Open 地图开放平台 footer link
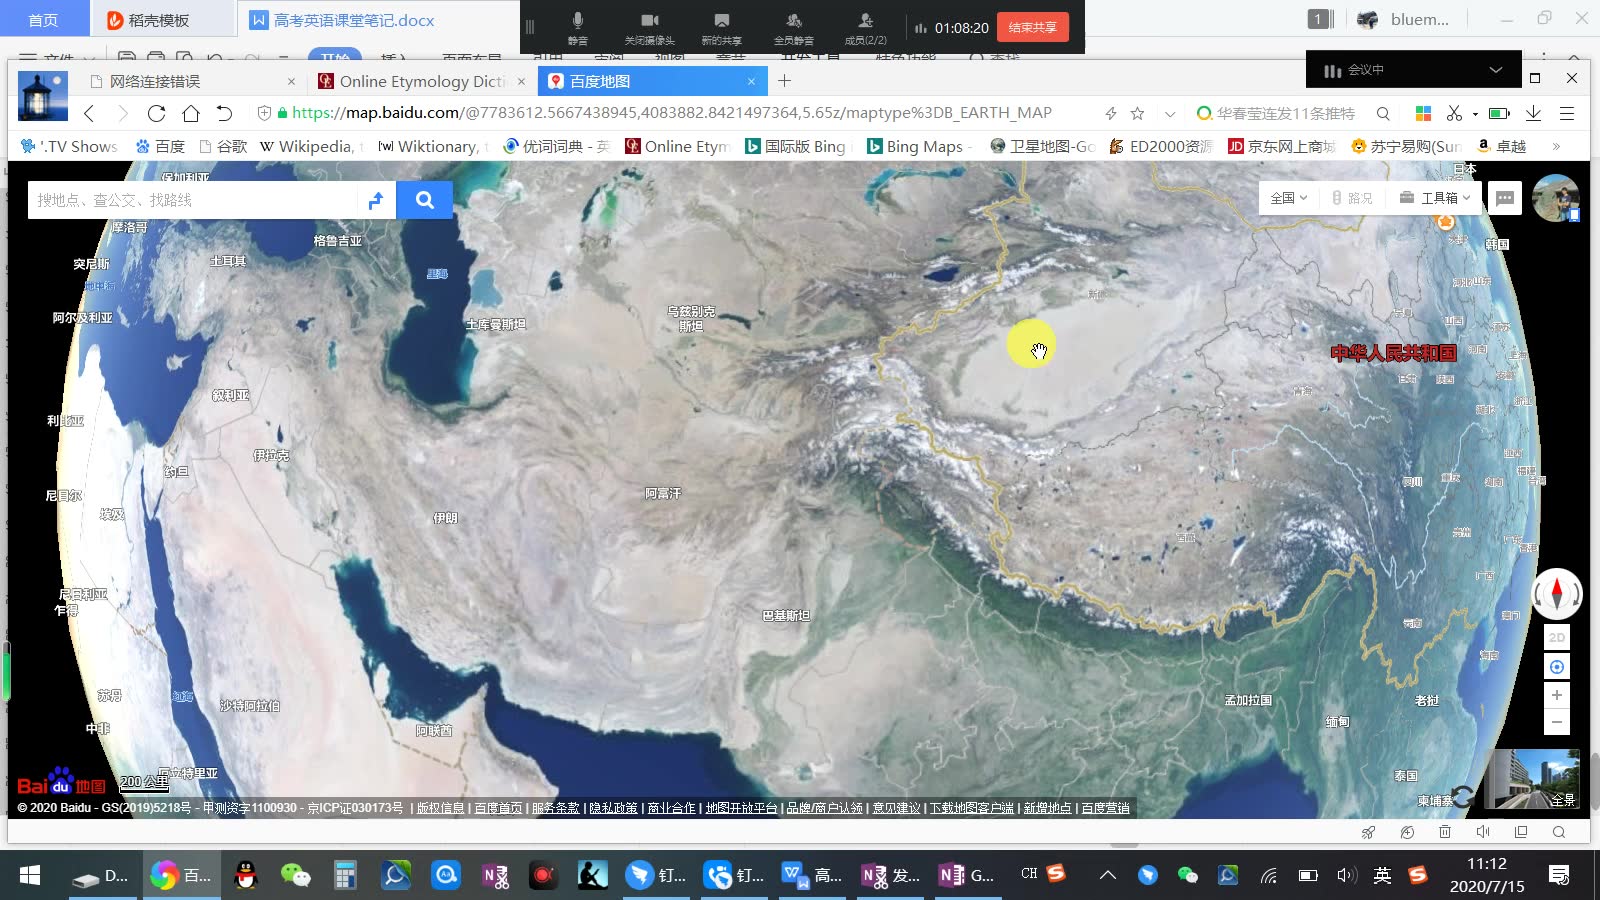The width and height of the screenshot is (1600, 900). click(741, 808)
